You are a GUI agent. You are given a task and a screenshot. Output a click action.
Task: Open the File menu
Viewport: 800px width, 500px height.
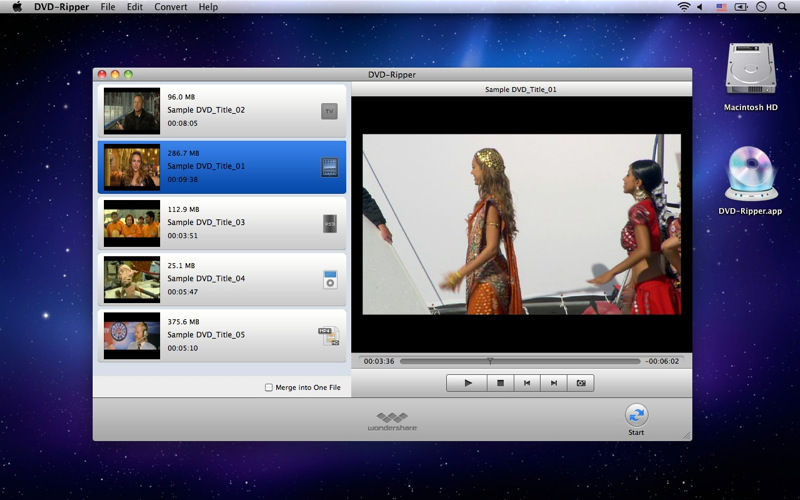[x=108, y=7]
